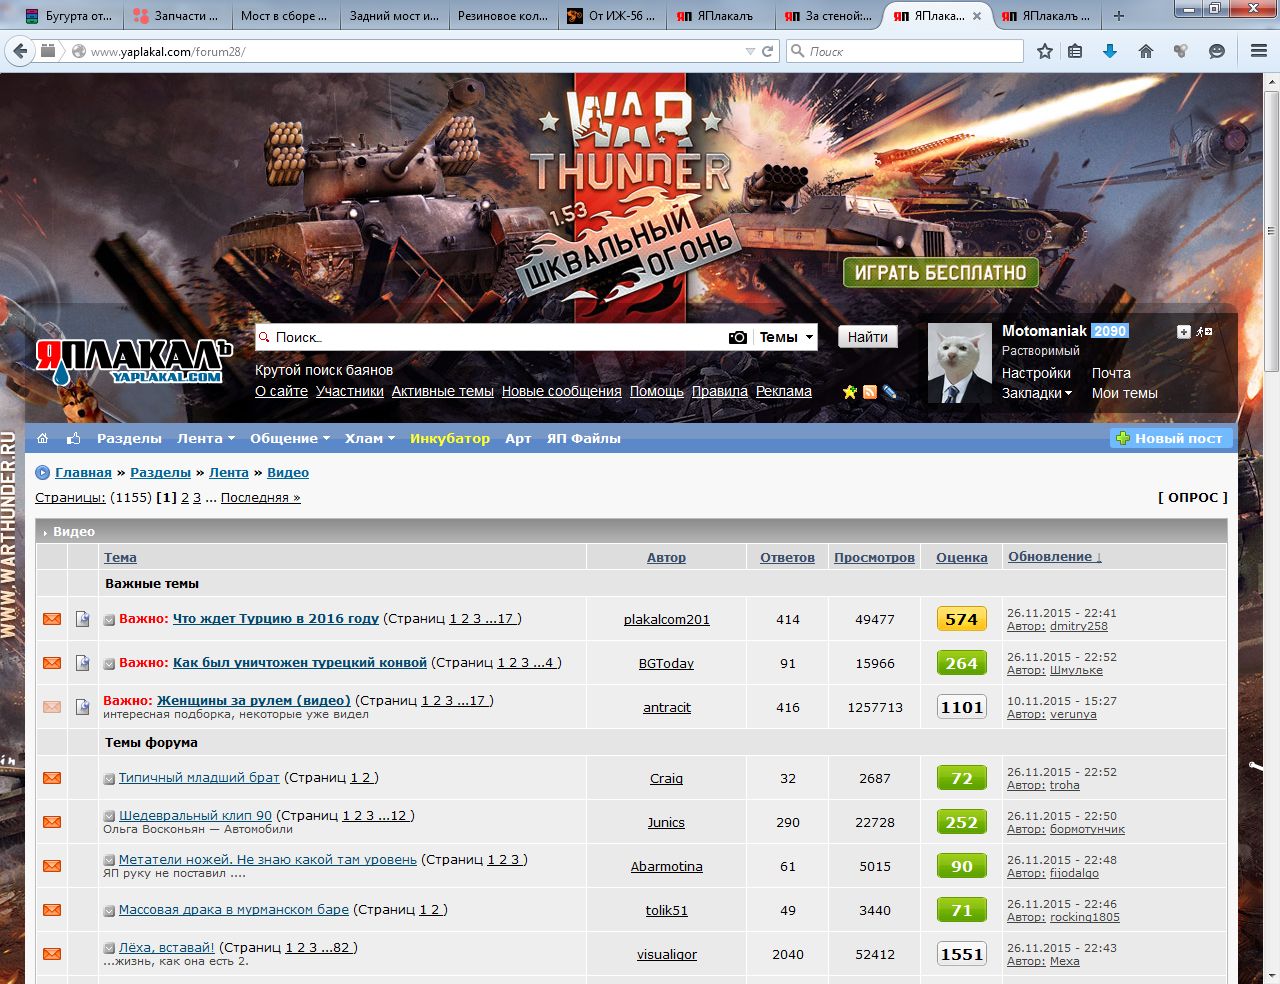Click the Найти search button
Image resolution: width=1280 pixels, height=984 pixels.
coord(868,337)
